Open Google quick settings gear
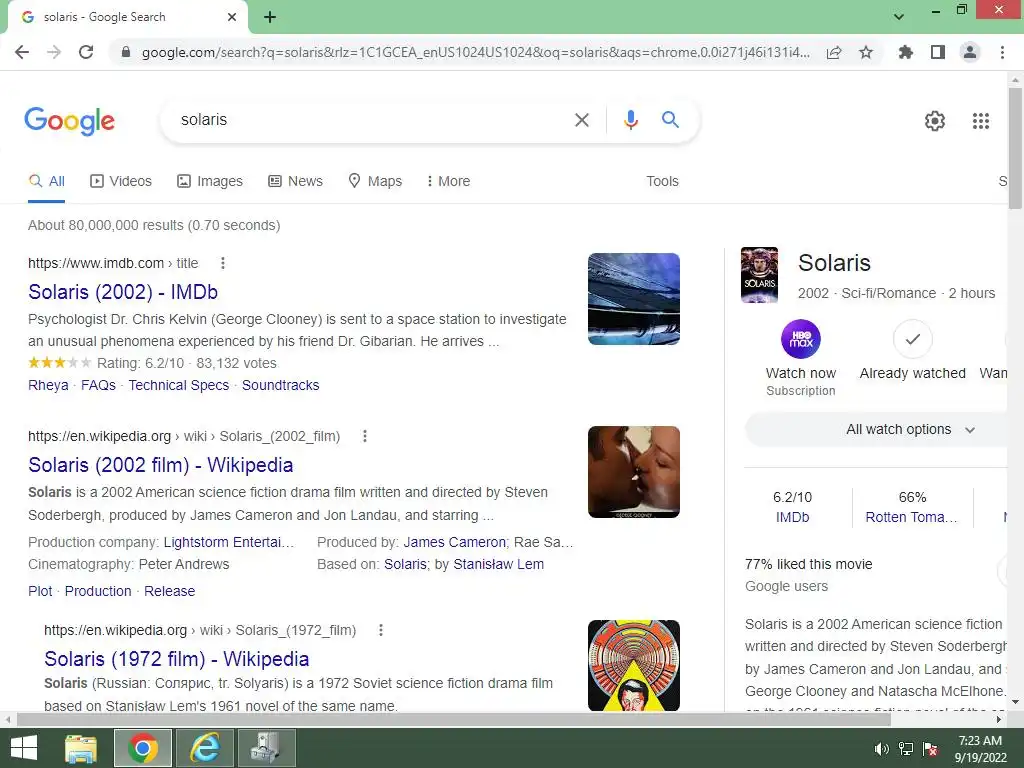Screen dimensions: 1024x768 click(x=935, y=121)
